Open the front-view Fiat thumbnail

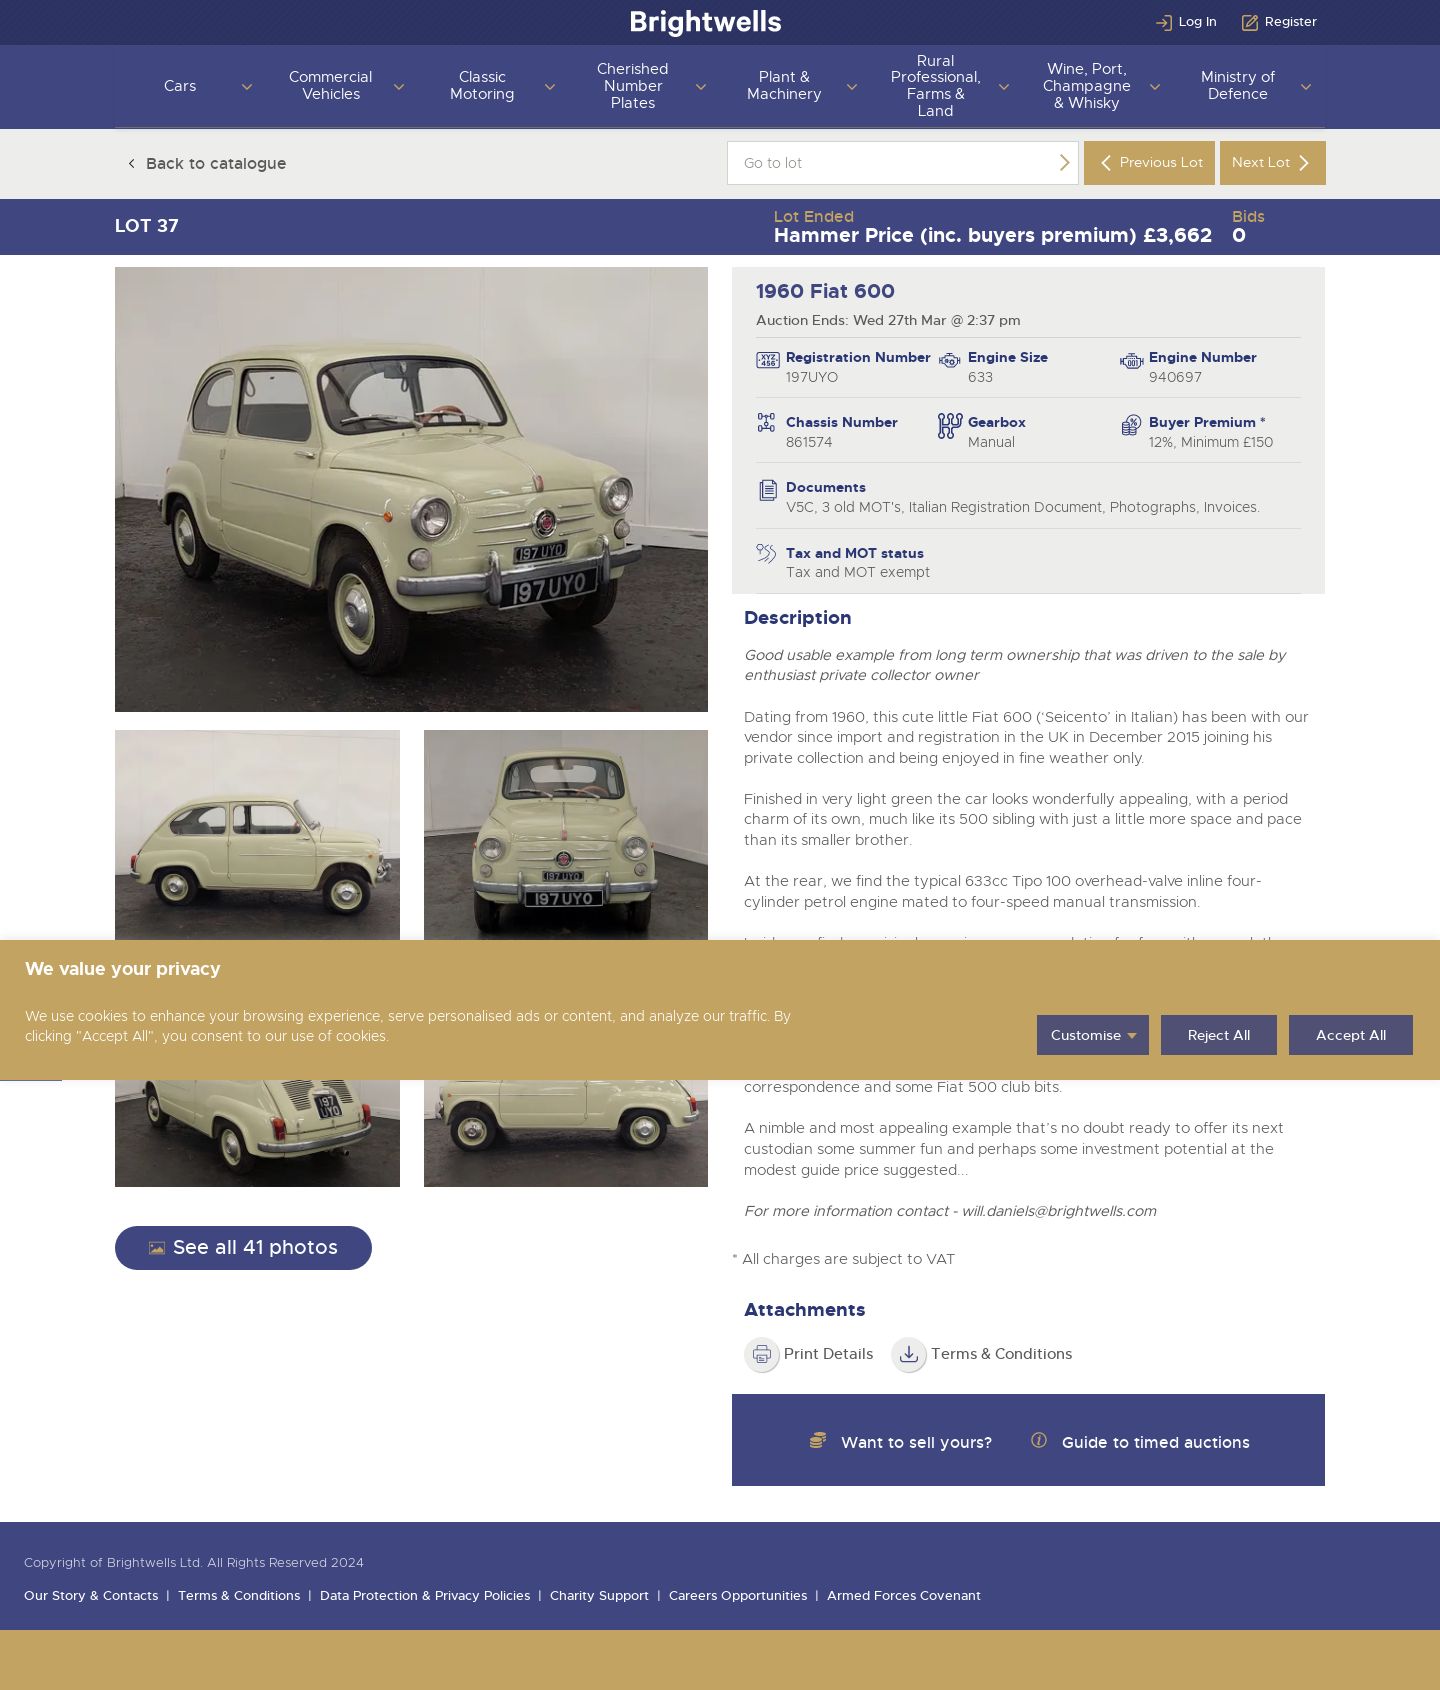click(x=566, y=835)
